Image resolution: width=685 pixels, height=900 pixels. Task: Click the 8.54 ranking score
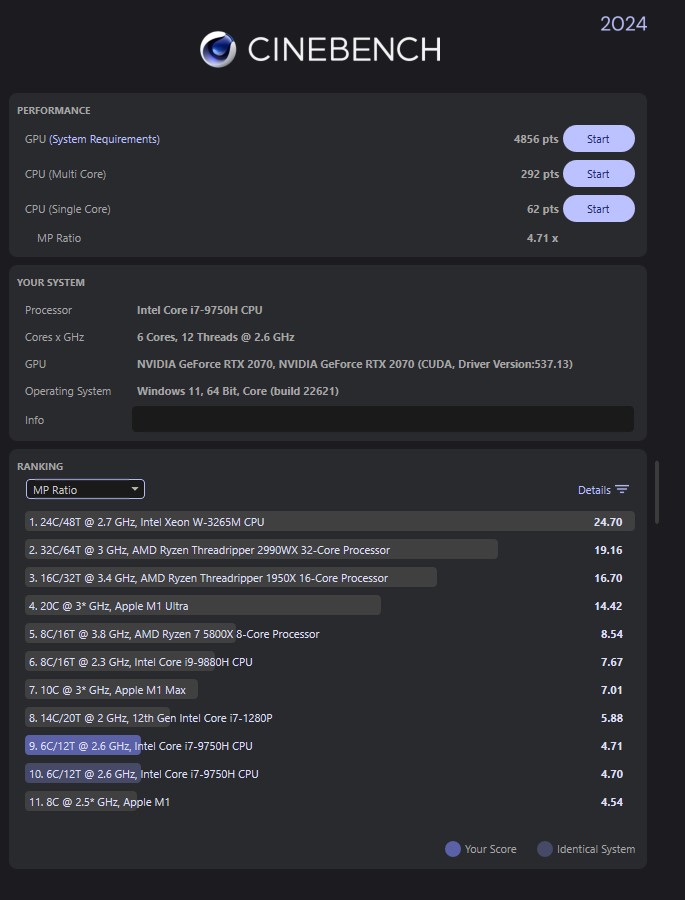612,634
